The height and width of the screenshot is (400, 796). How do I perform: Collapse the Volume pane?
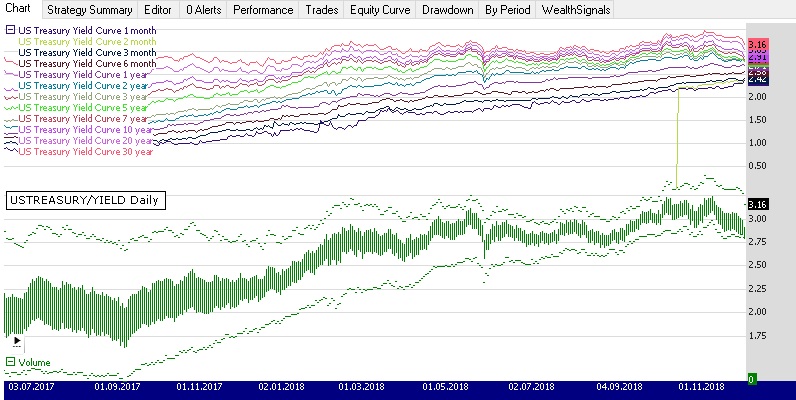[11, 362]
